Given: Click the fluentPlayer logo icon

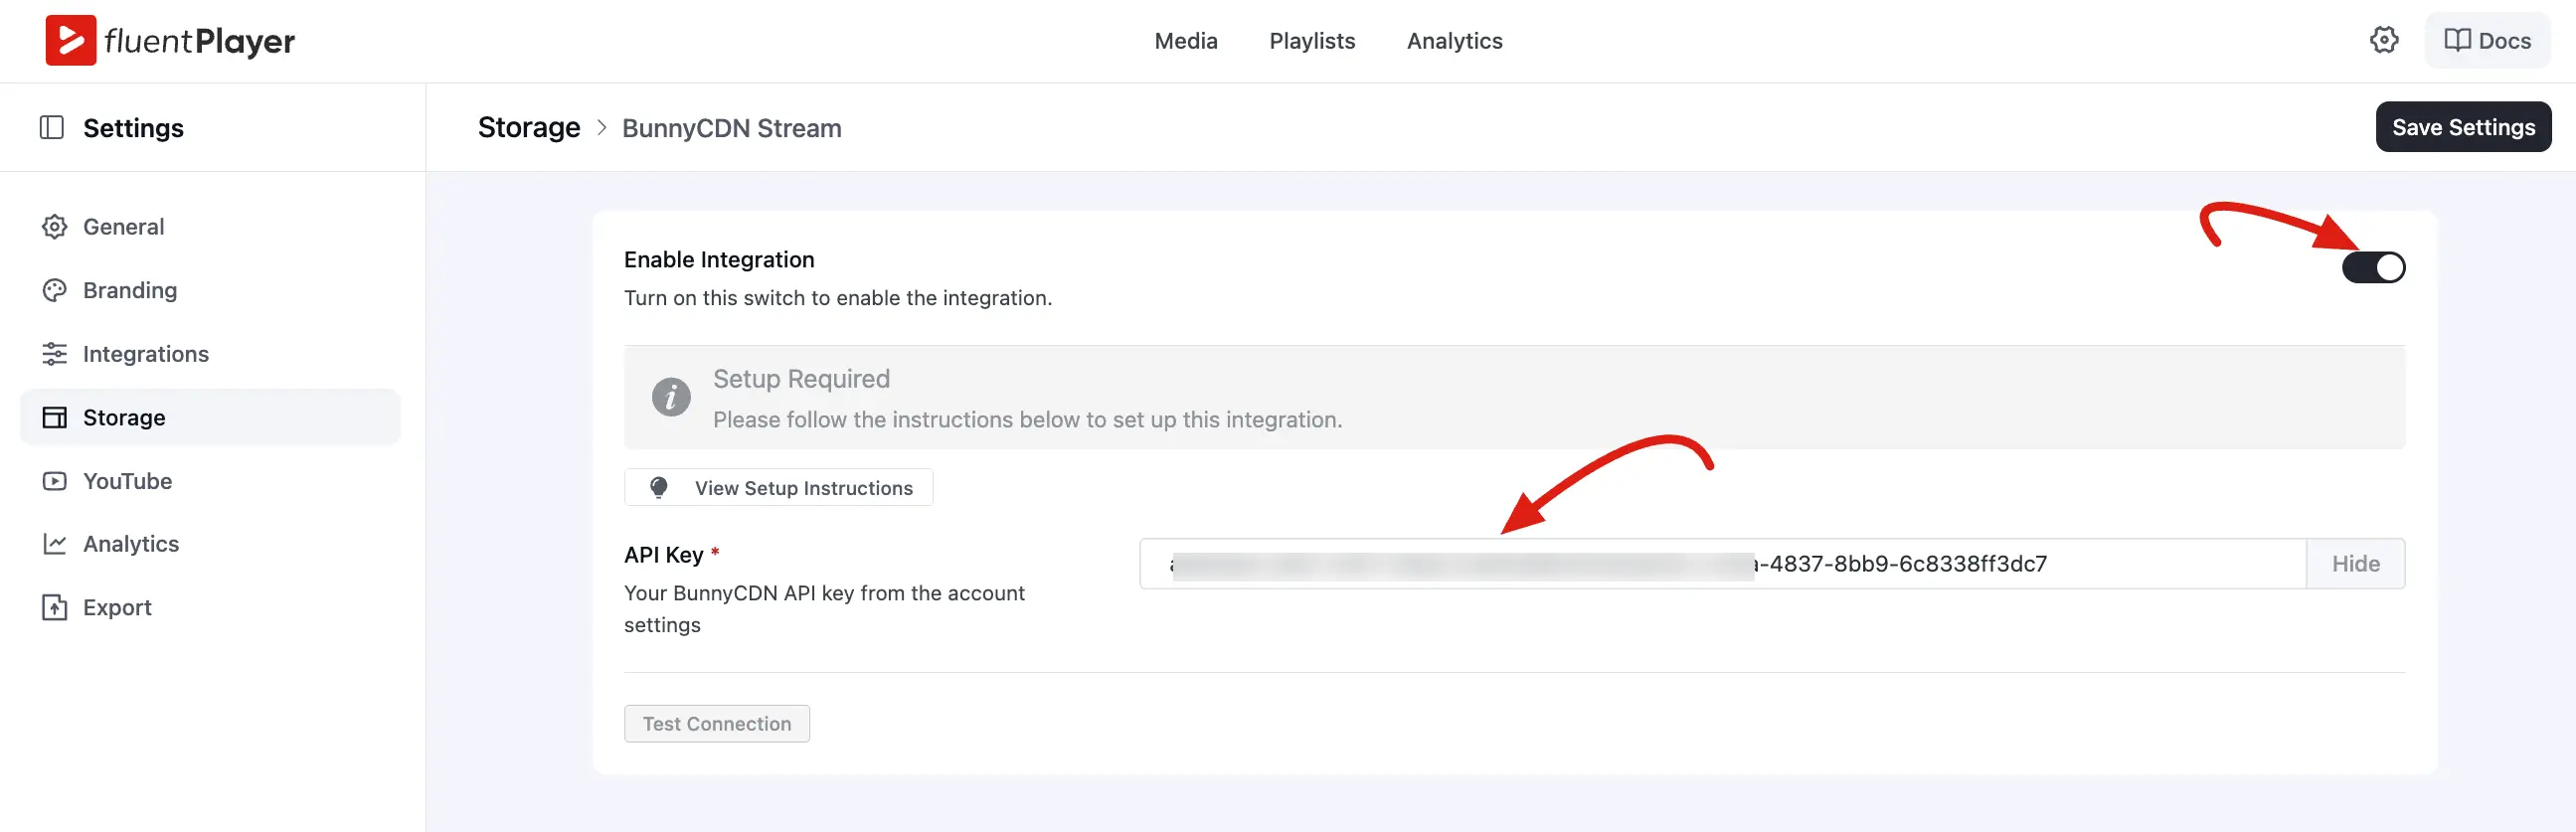Looking at the screenshot, I should pos(71,40).
